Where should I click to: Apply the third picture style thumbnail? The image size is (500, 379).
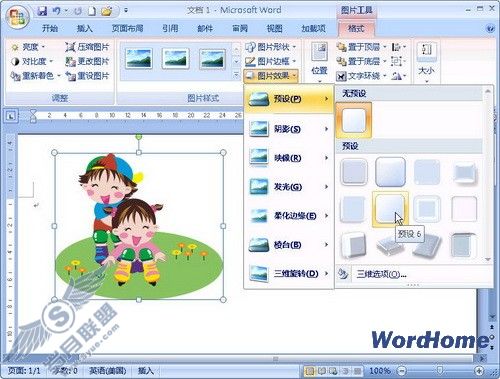(x=212, y=59)
